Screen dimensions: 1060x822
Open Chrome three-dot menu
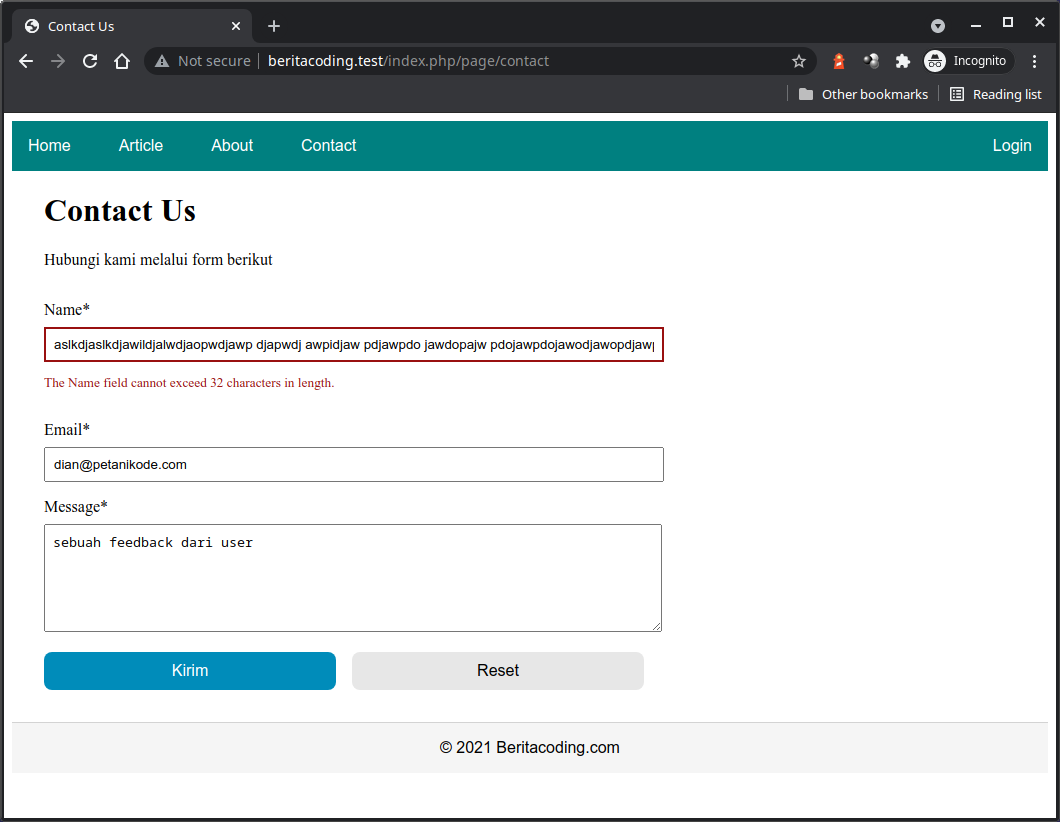tap(1034, 61)
